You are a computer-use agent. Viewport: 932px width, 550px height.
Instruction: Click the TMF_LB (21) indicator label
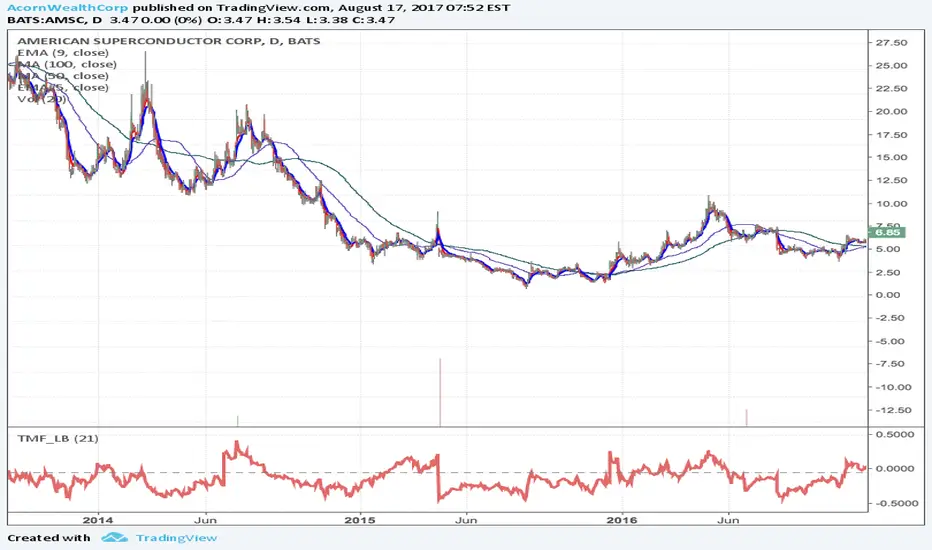(58, 438)
